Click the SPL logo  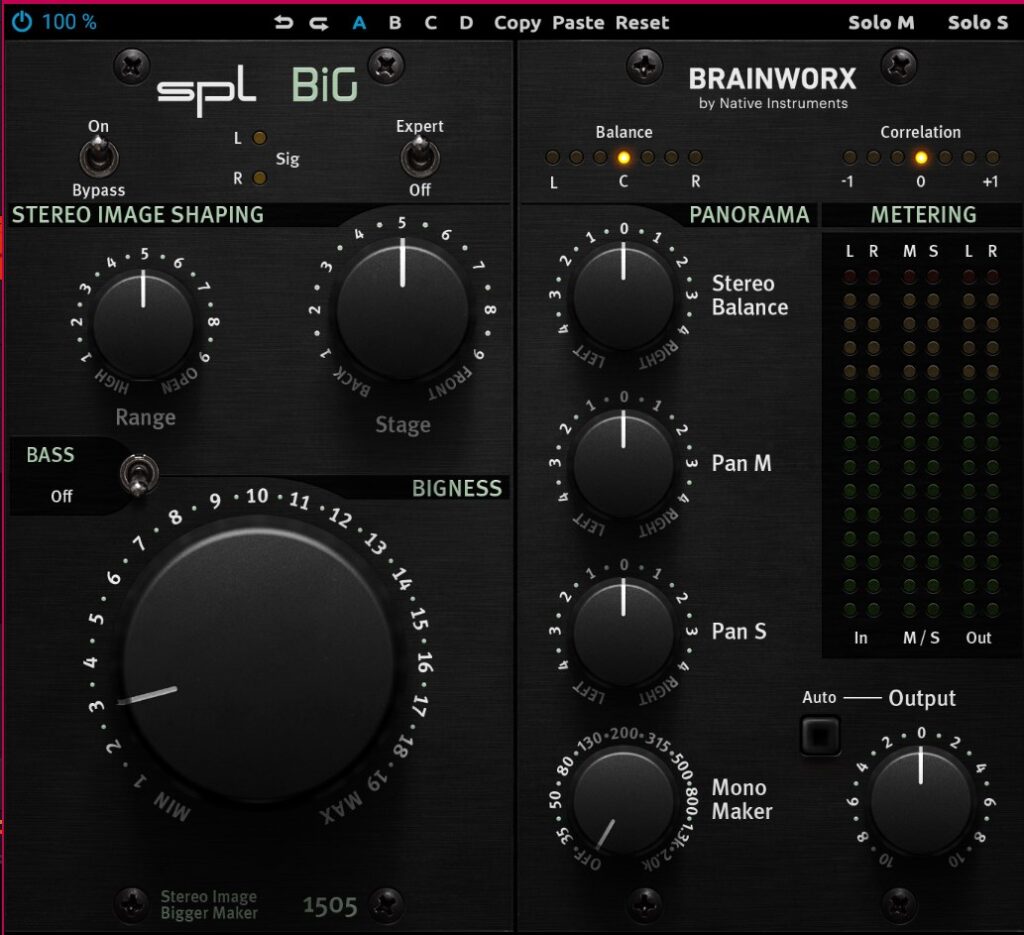206,90
